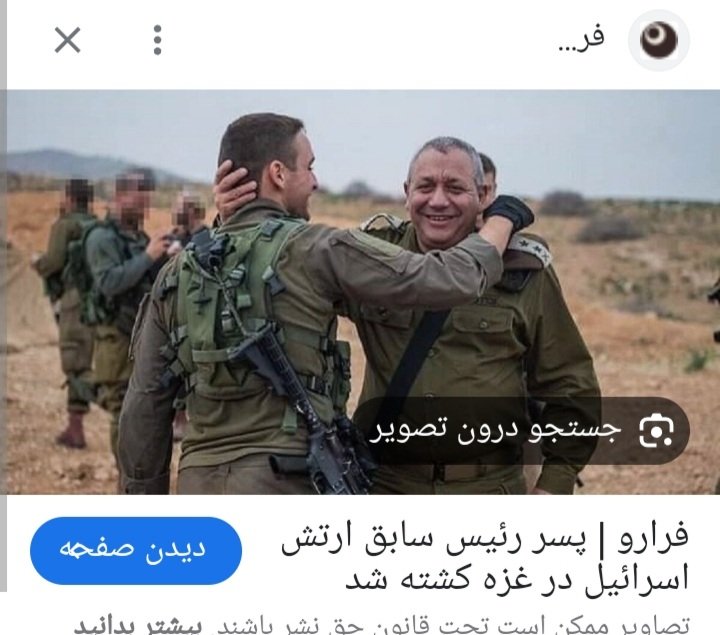Click the بیشتر بدانید link
720x635 pixels.
[138, 626]
